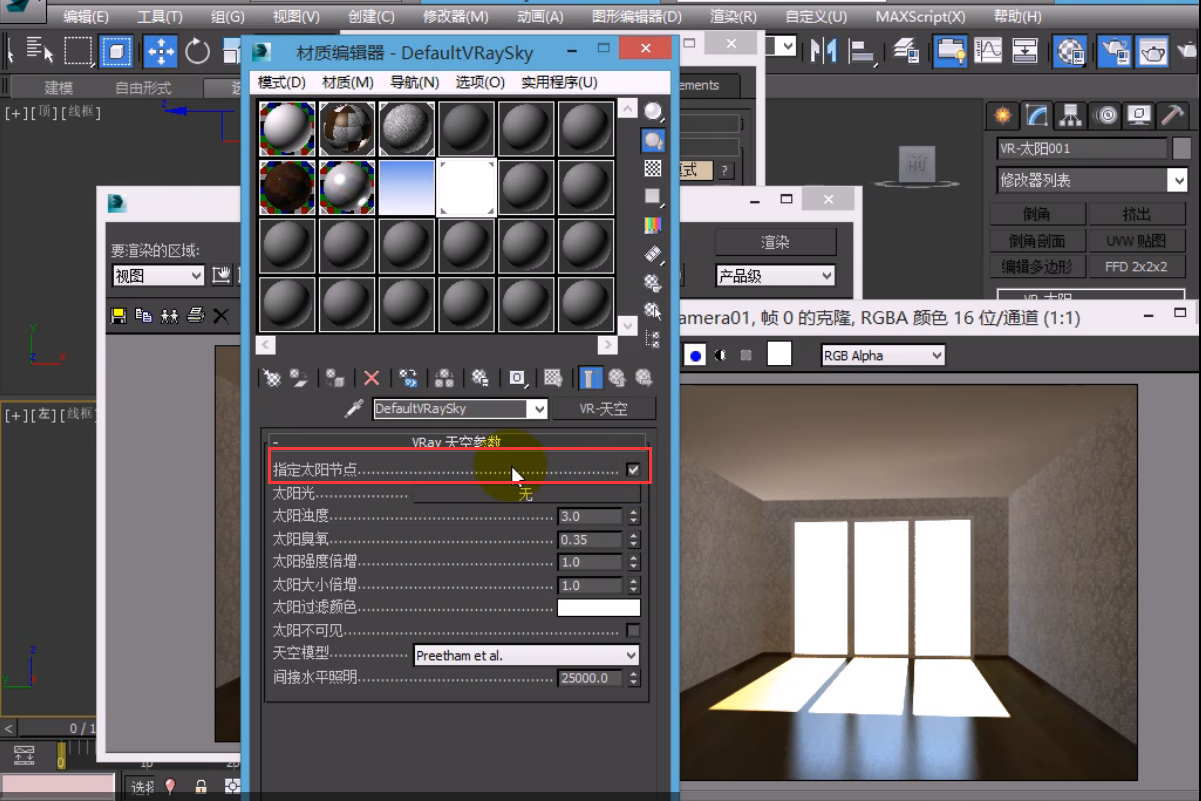This screenshot has height=801, width=1201.
Task: Click the 太阳过滤颜色 white color swatch
Action: pos(598,607)
